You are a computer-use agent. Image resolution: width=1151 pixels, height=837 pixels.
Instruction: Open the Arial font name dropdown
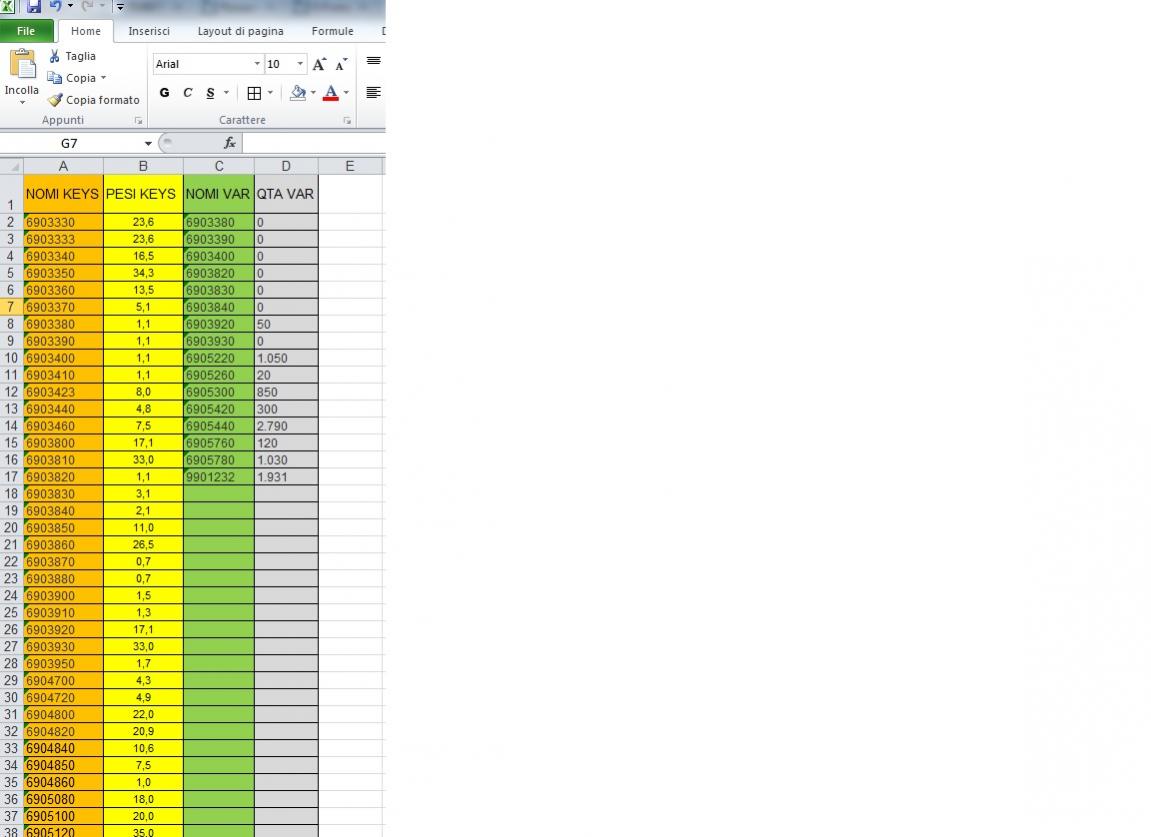(257, 64)
